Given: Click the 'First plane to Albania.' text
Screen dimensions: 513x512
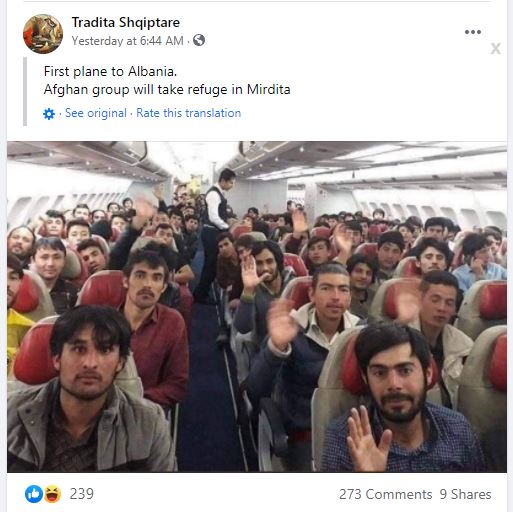Looking at the screenshot, I should coord(110,71).
